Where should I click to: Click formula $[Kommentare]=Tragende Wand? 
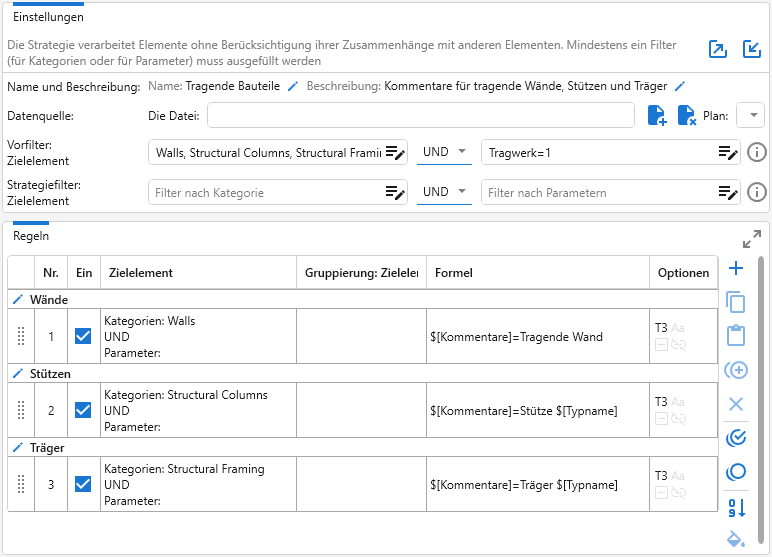point(516,337)
